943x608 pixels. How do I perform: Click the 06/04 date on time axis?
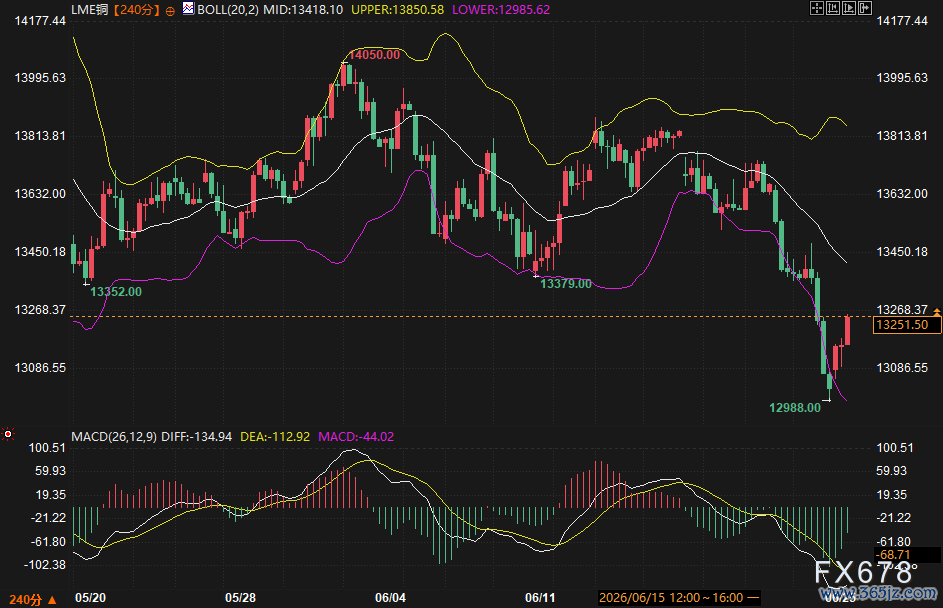(390, 598)
